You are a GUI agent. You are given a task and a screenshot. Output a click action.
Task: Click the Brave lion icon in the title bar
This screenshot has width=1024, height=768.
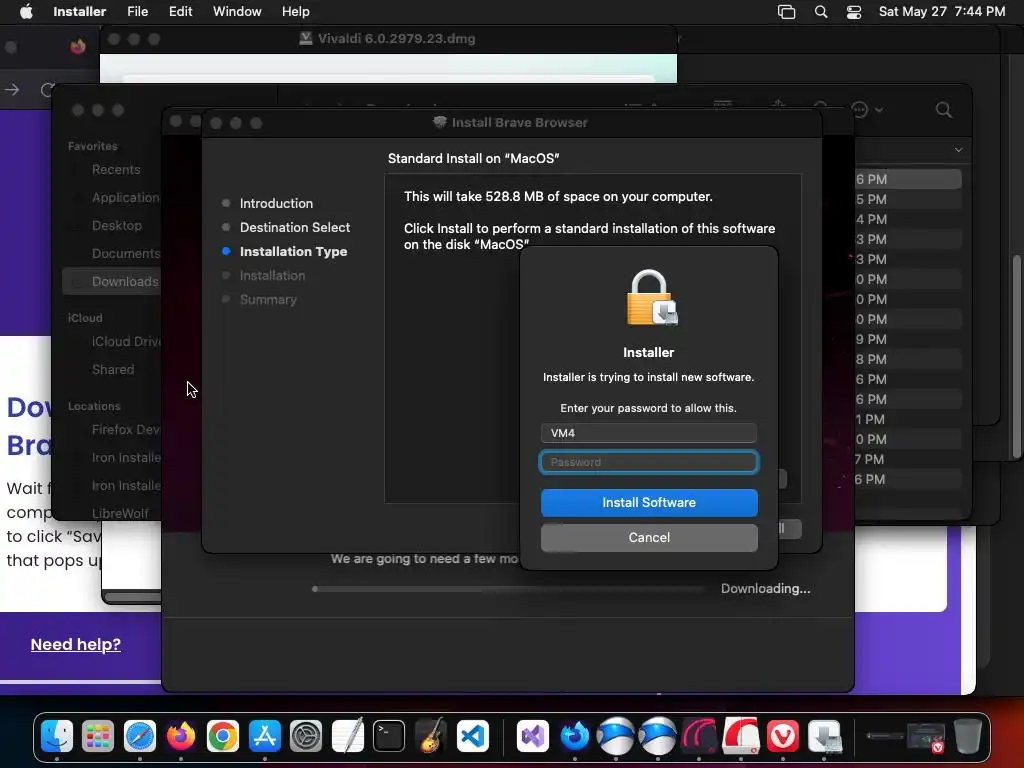440,122
